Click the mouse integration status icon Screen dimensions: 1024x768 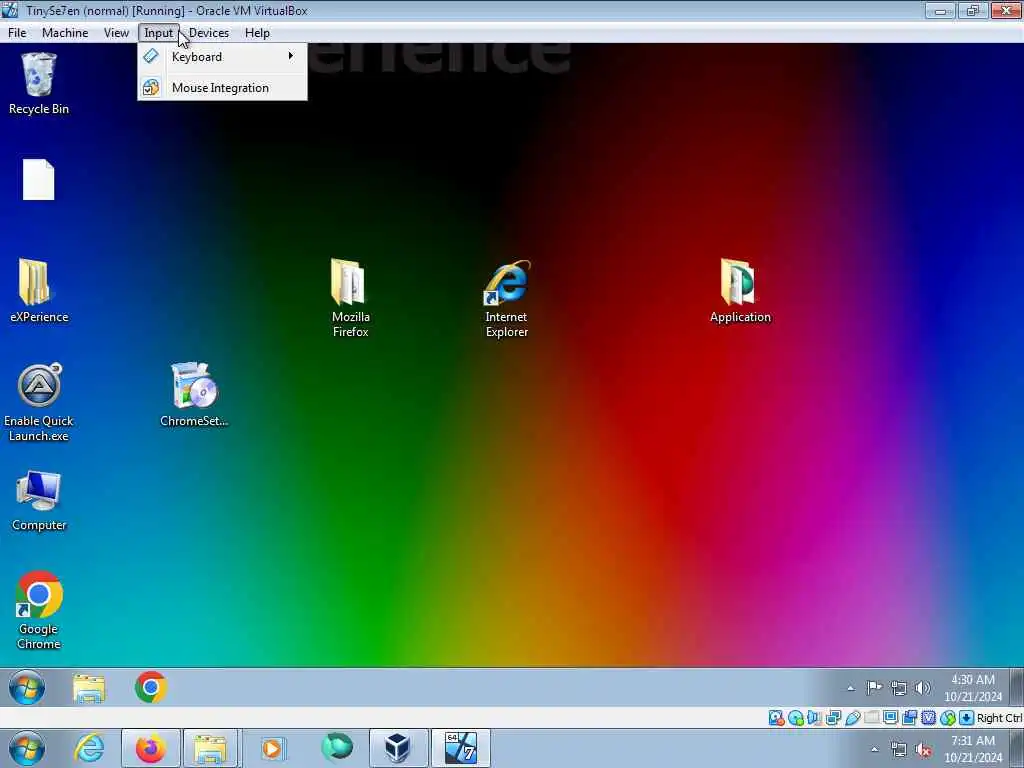(947, 718)
